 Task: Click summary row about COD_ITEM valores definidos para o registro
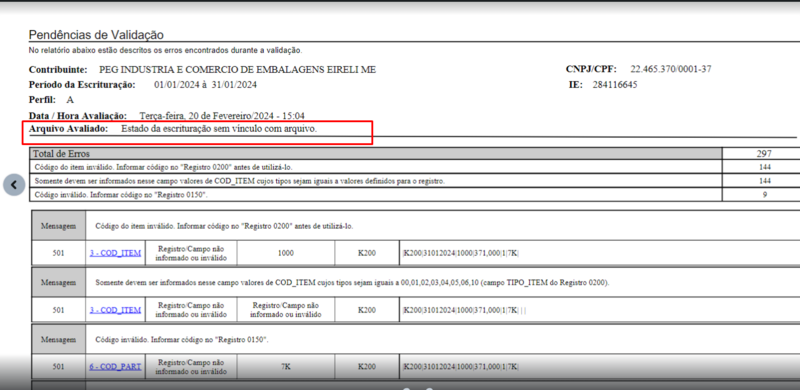[376, 181]
